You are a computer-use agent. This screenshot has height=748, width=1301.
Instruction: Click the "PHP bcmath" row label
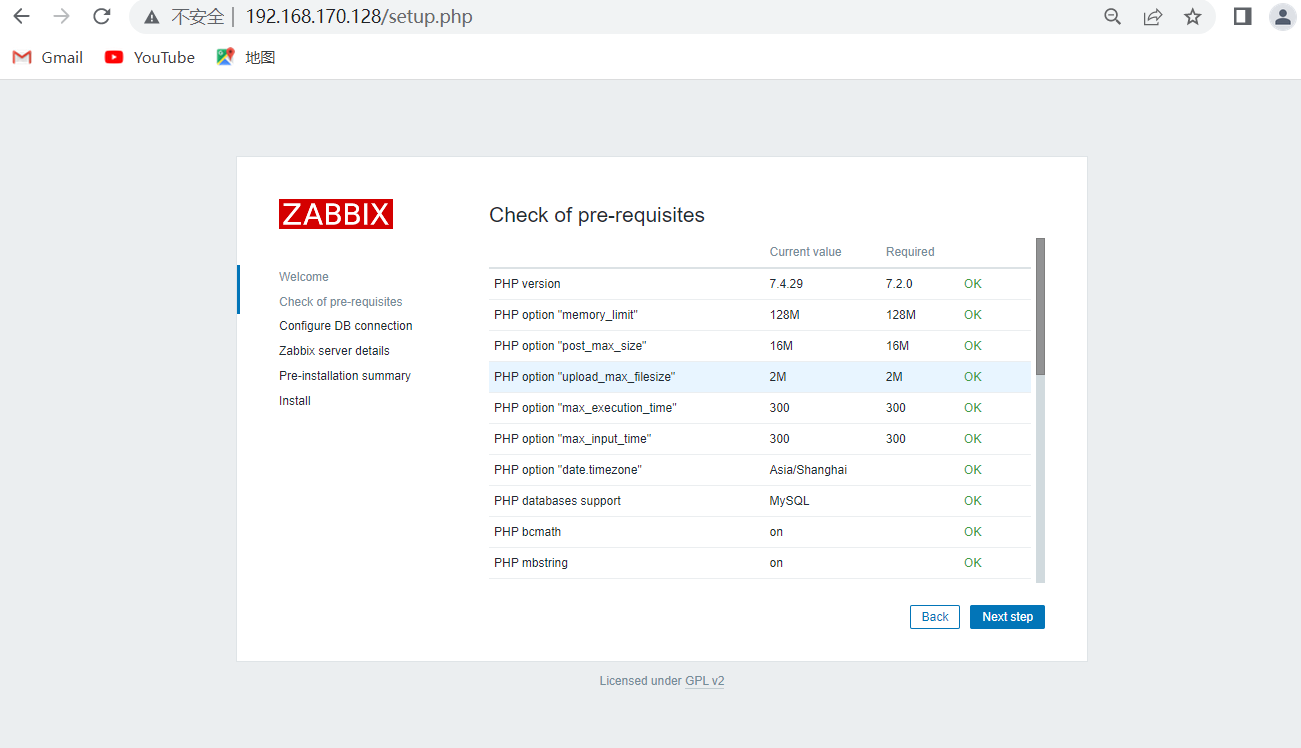click(527, 532)
